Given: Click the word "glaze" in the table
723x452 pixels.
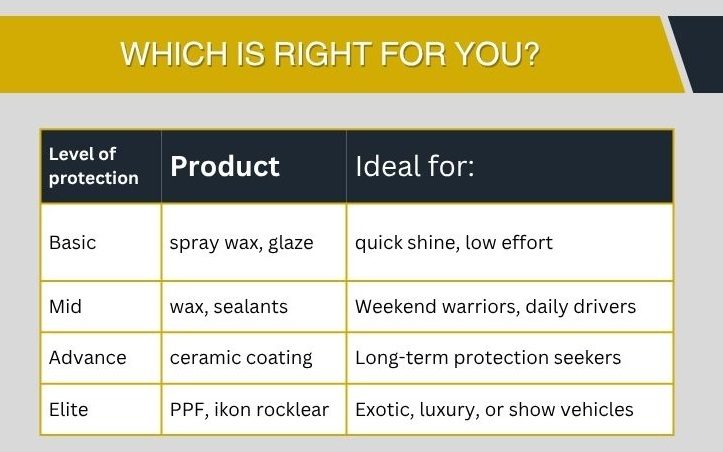Looking at the screenshot, I should coord(290,242).
